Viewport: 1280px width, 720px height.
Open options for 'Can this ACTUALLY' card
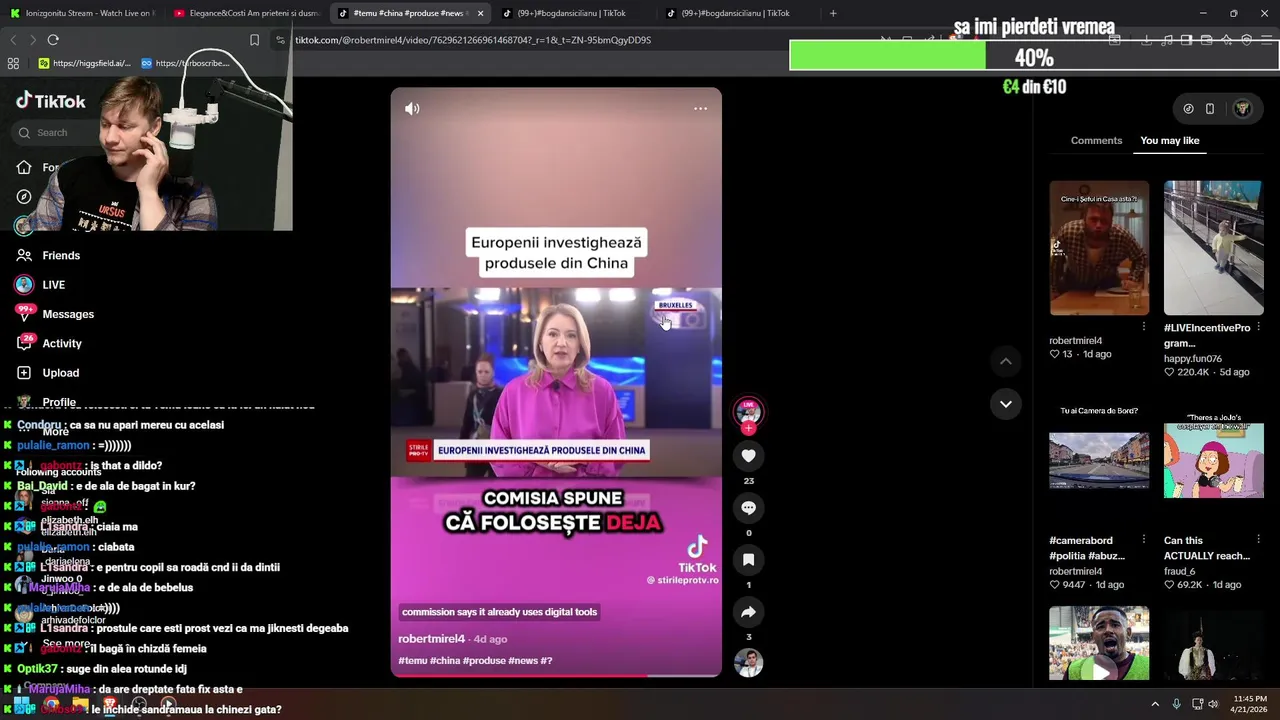(x=1258, y=540)
